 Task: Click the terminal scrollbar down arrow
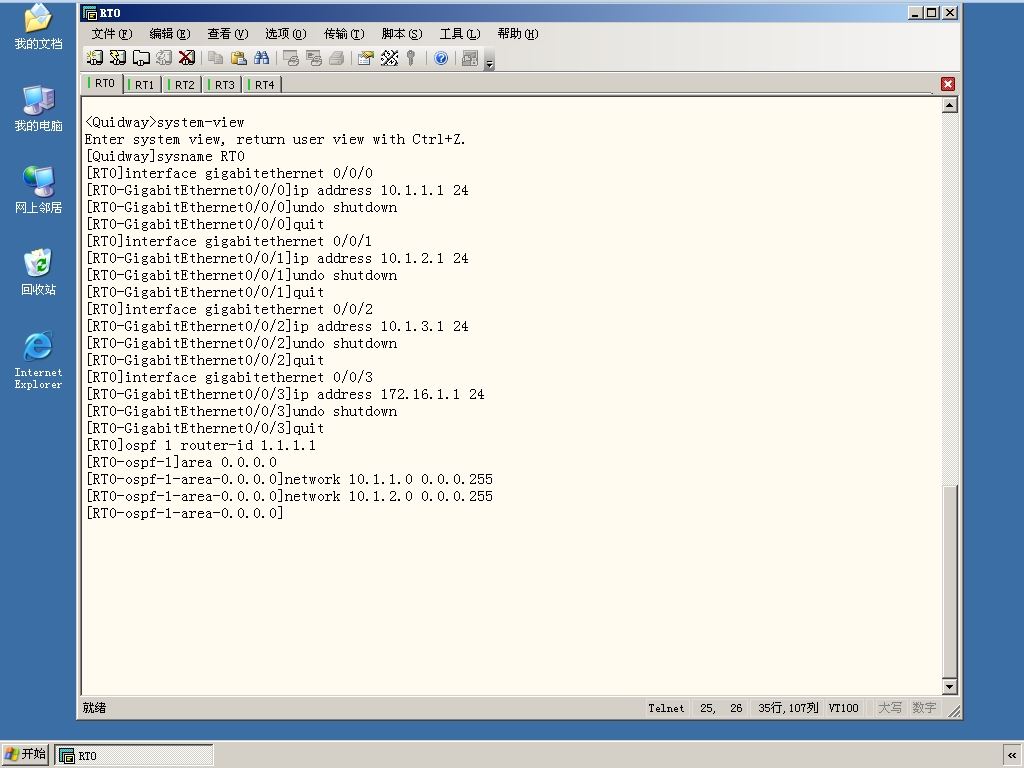[950, 686]
